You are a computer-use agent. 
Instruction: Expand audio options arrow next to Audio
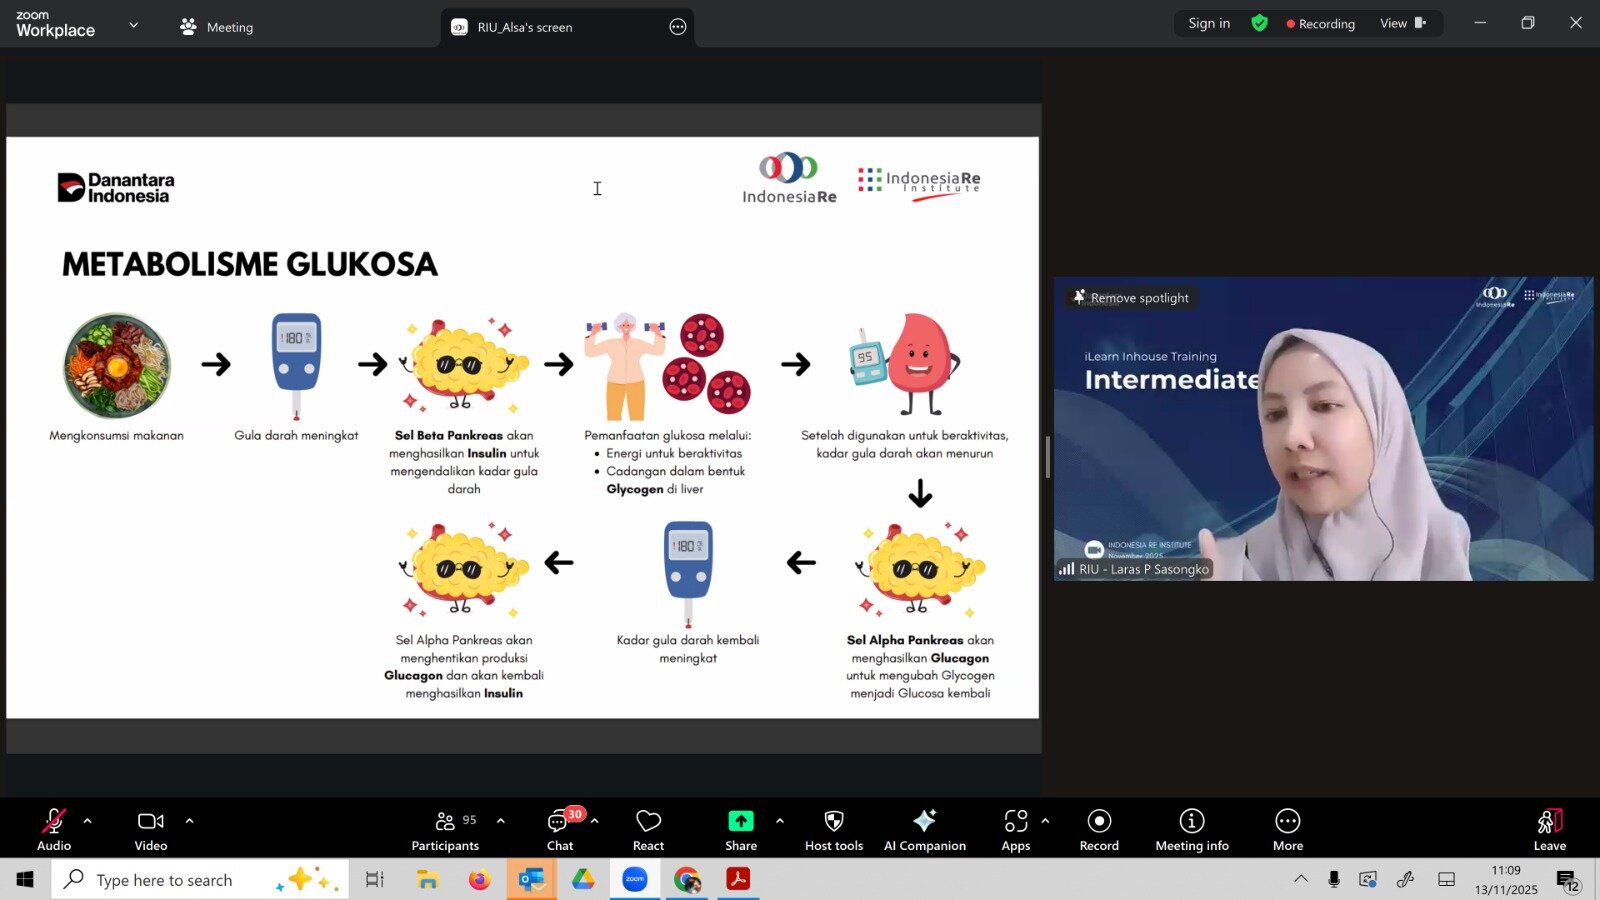point(88,821)
